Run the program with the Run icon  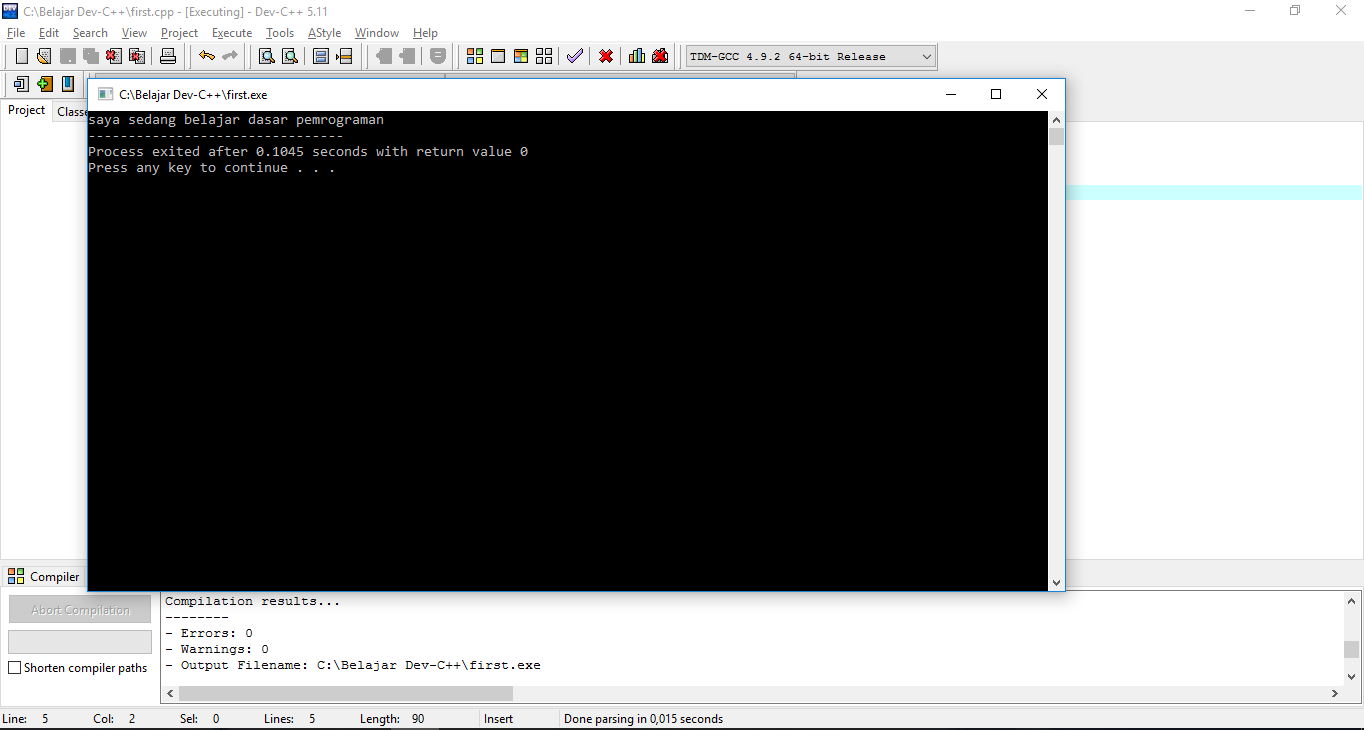pos(498,56)
